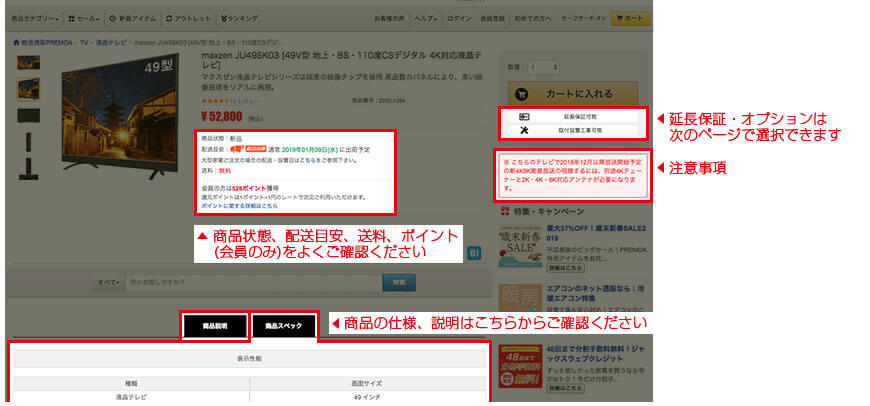Open the 歳末新春SALE banner image
870x406 pixels.
point(520,247)
